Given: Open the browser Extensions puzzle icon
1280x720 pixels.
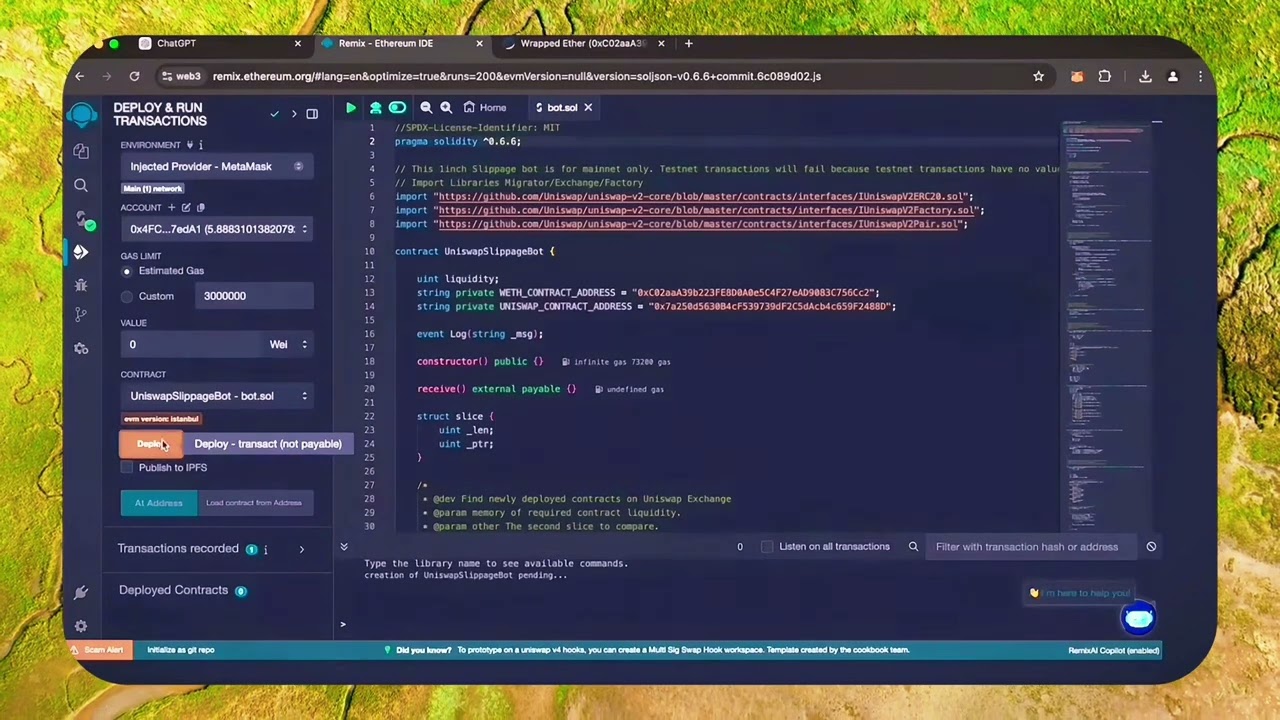Looking at the screenshot, I should (x=1104, y=76).
